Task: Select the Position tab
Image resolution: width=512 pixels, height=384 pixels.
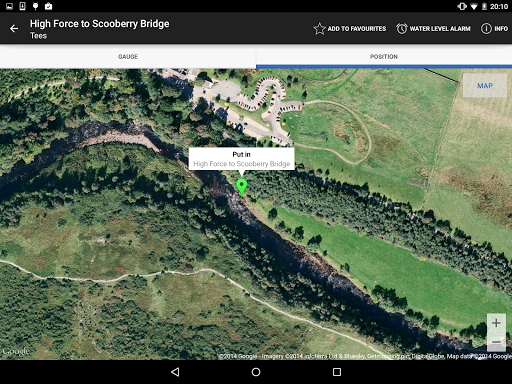Action: click(x=384, y=56)
